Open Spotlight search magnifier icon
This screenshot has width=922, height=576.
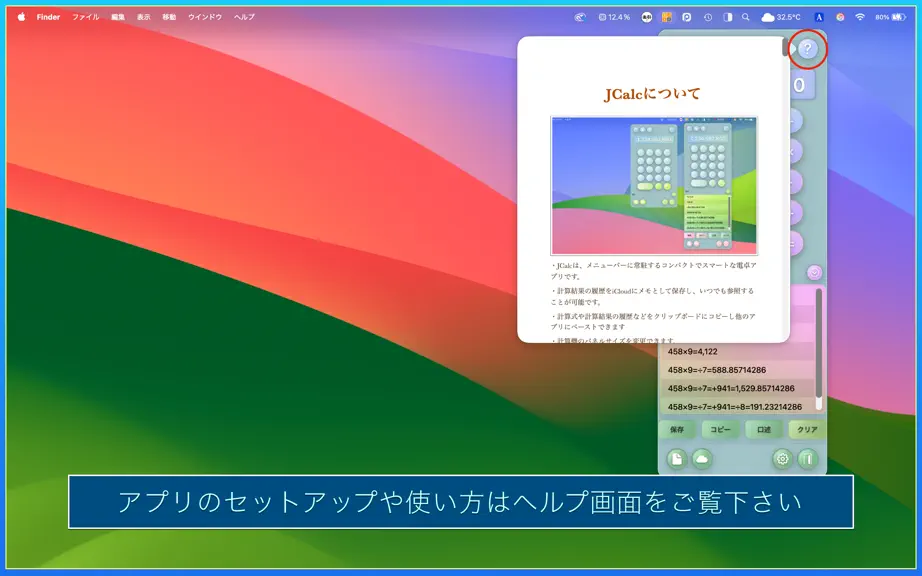point(746,17)
